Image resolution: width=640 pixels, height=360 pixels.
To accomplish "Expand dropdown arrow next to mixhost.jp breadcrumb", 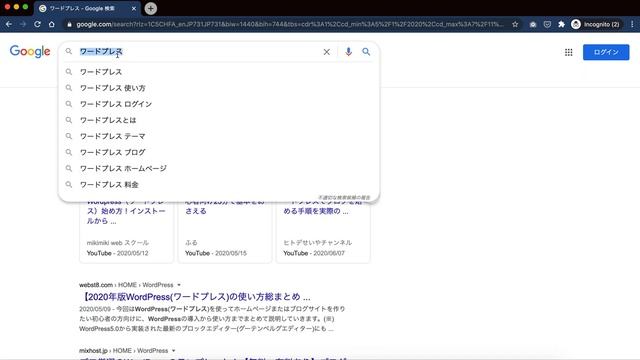I will [173, 351].
